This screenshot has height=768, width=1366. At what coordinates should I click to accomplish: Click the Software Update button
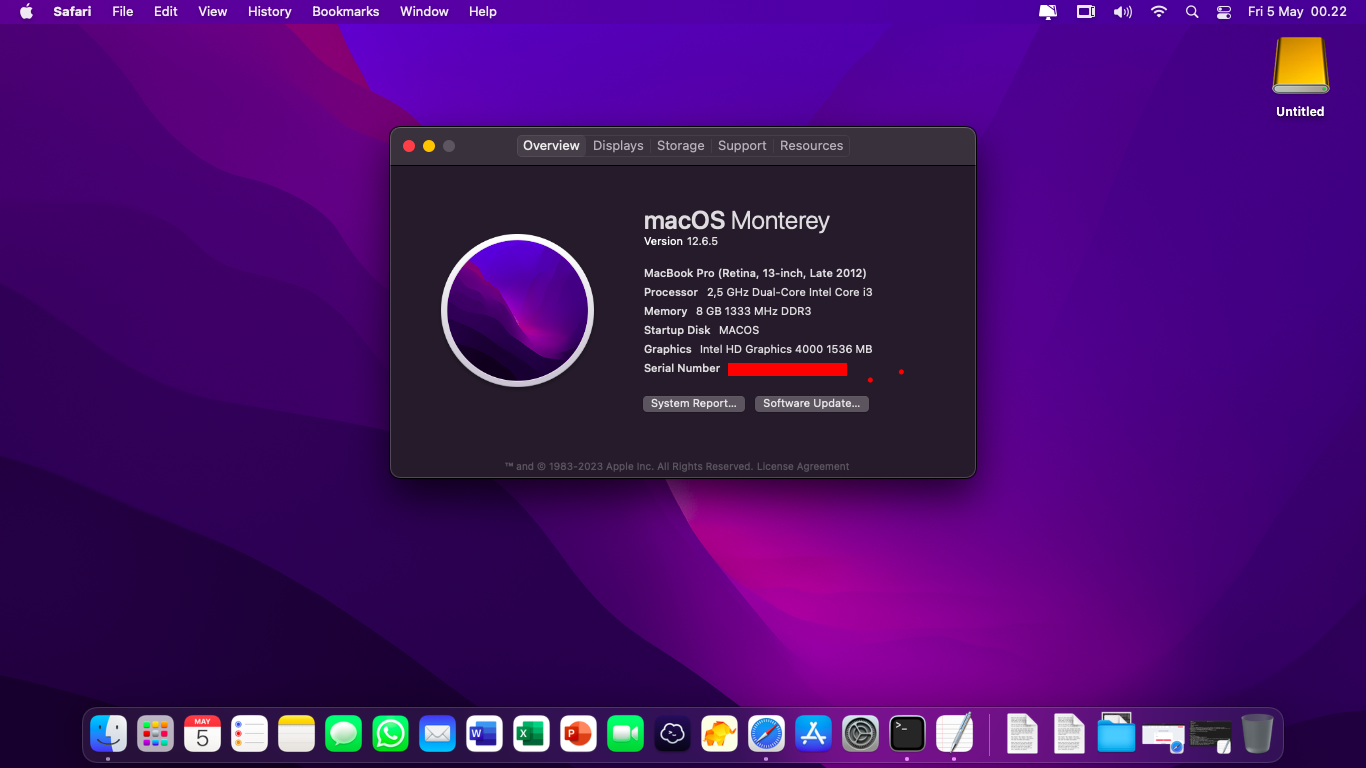pos(812,404)
